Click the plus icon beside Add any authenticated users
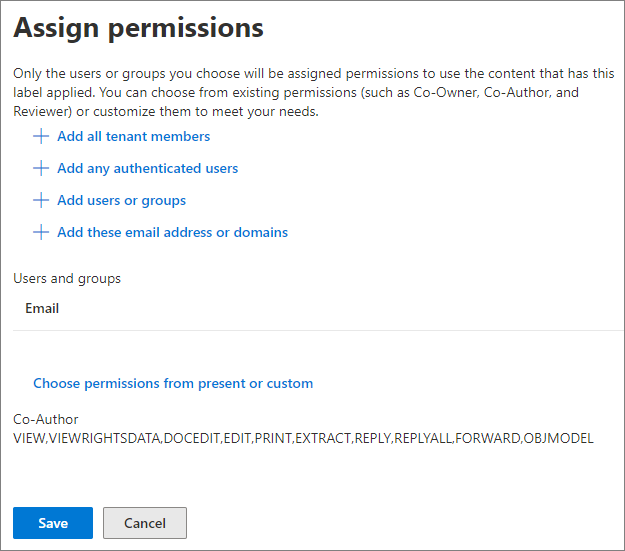 tap(41, 168)
